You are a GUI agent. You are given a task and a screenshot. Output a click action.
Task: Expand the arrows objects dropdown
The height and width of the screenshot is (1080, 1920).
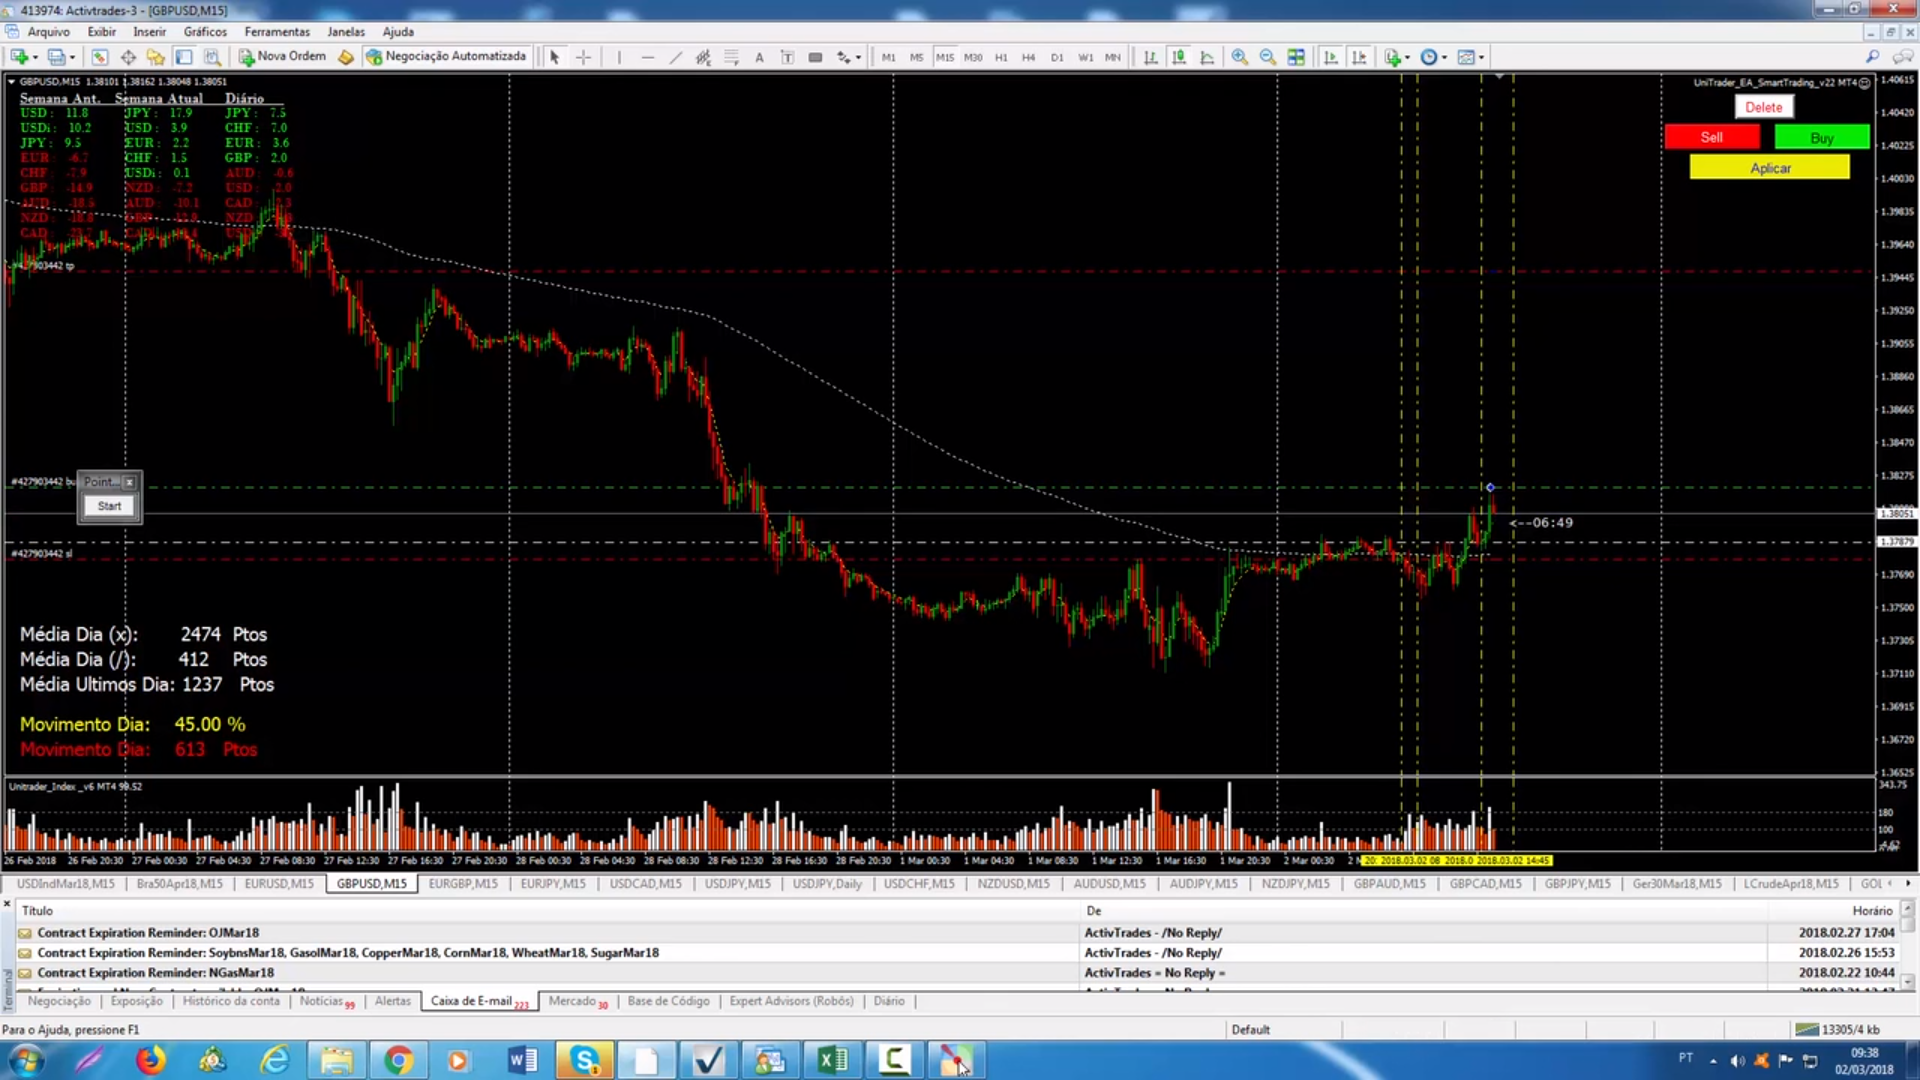pos(858,57)
